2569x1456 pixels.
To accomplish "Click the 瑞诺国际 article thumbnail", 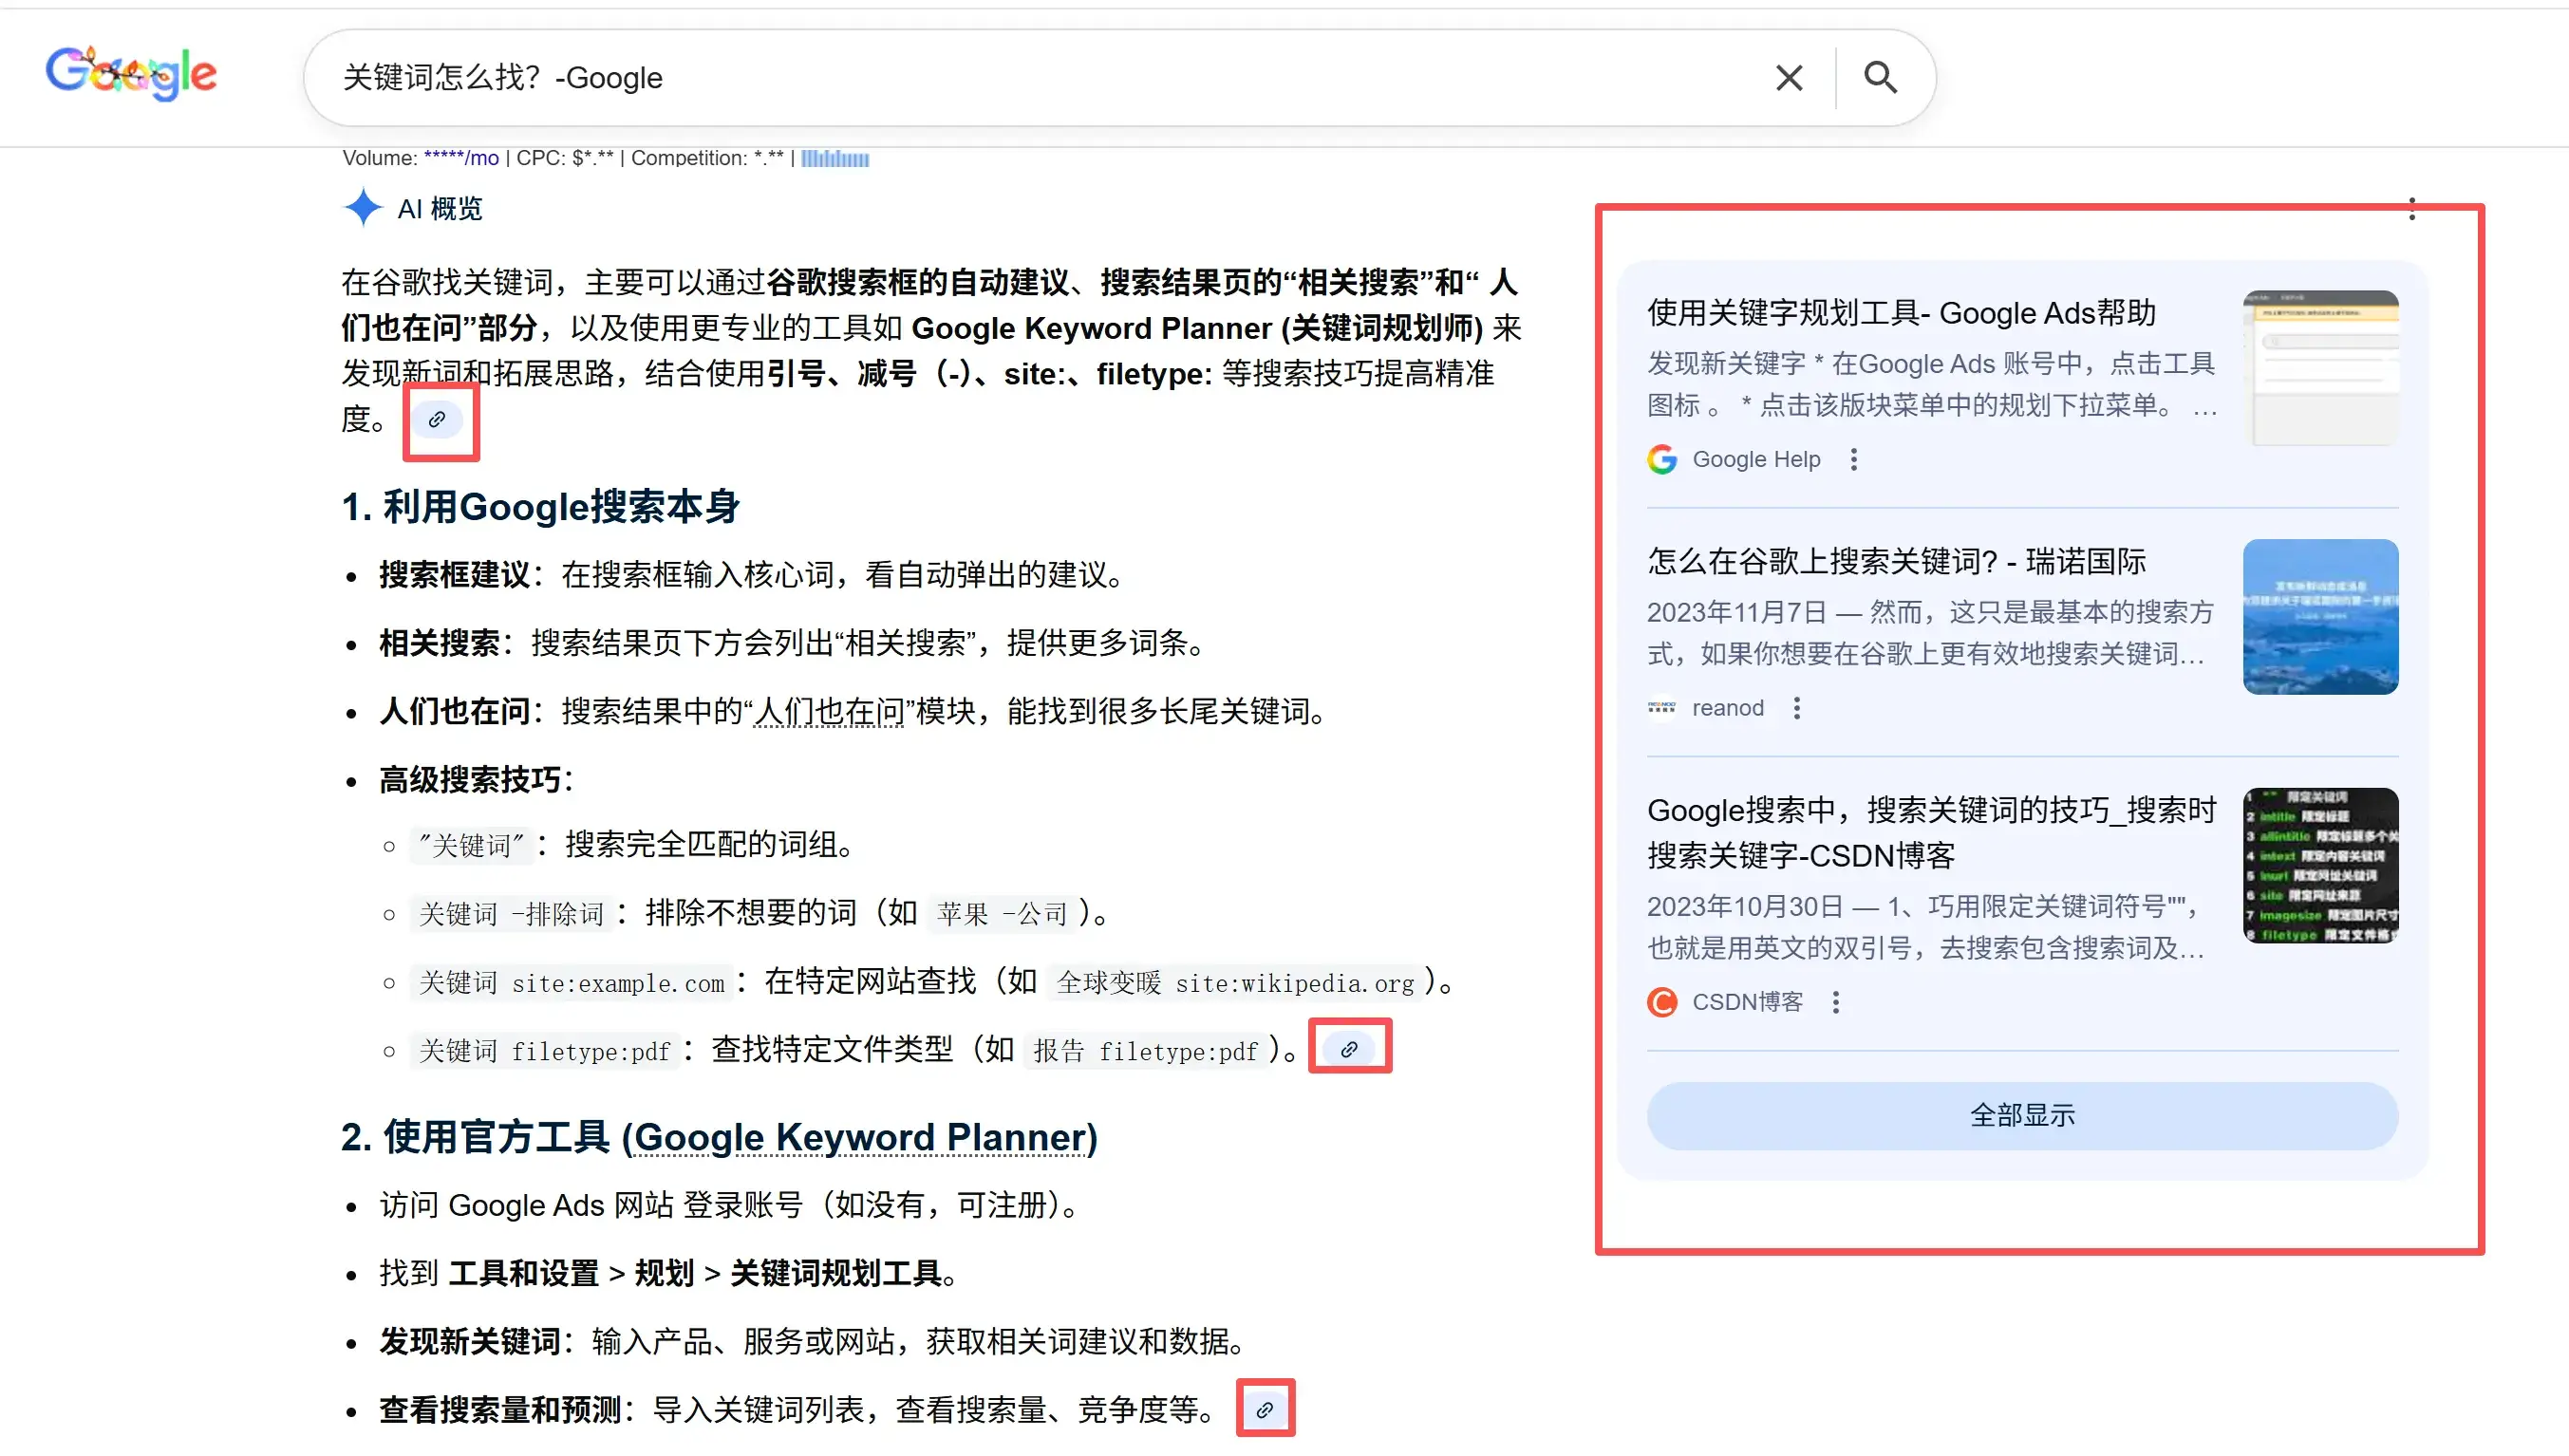I will click(2321, 616).
